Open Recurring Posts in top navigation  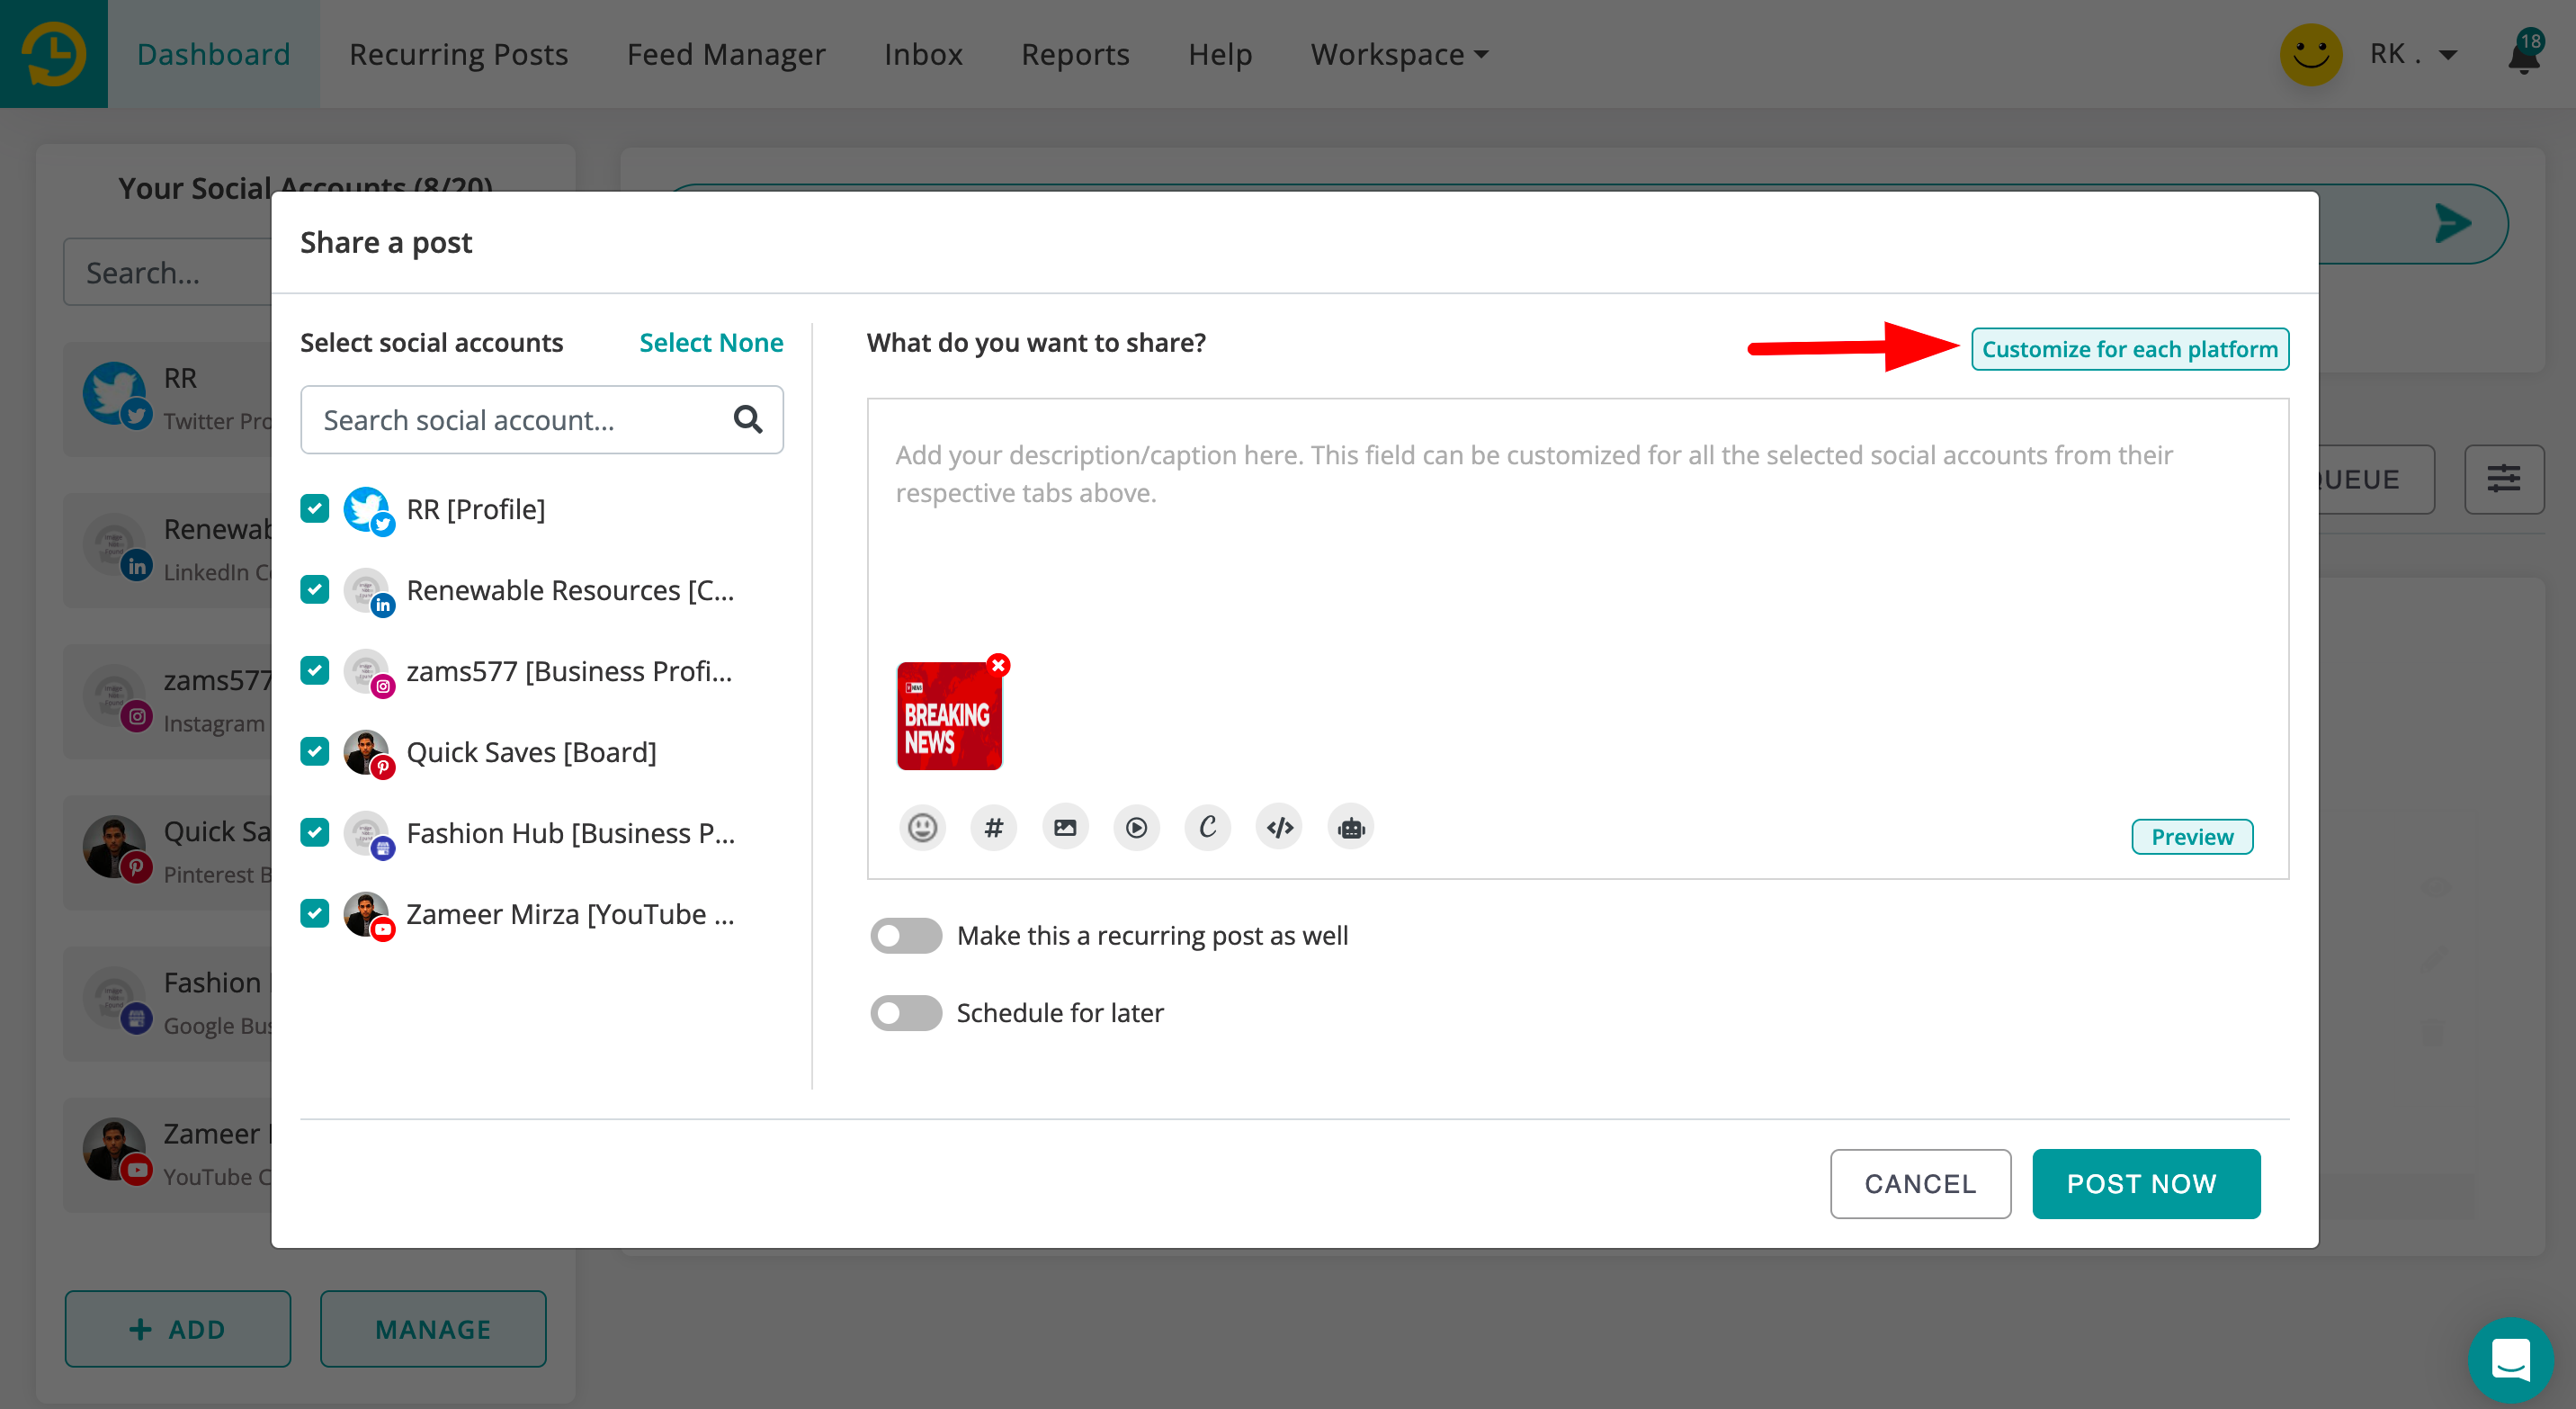[x=458, y=54]
